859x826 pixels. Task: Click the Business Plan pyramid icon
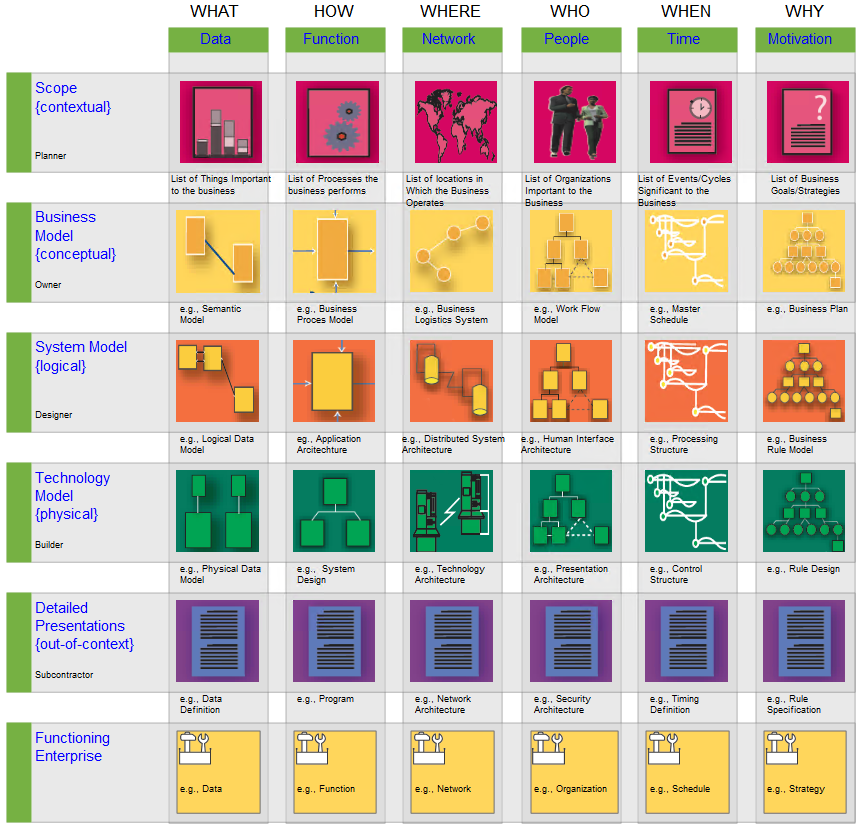pos(805,251)
